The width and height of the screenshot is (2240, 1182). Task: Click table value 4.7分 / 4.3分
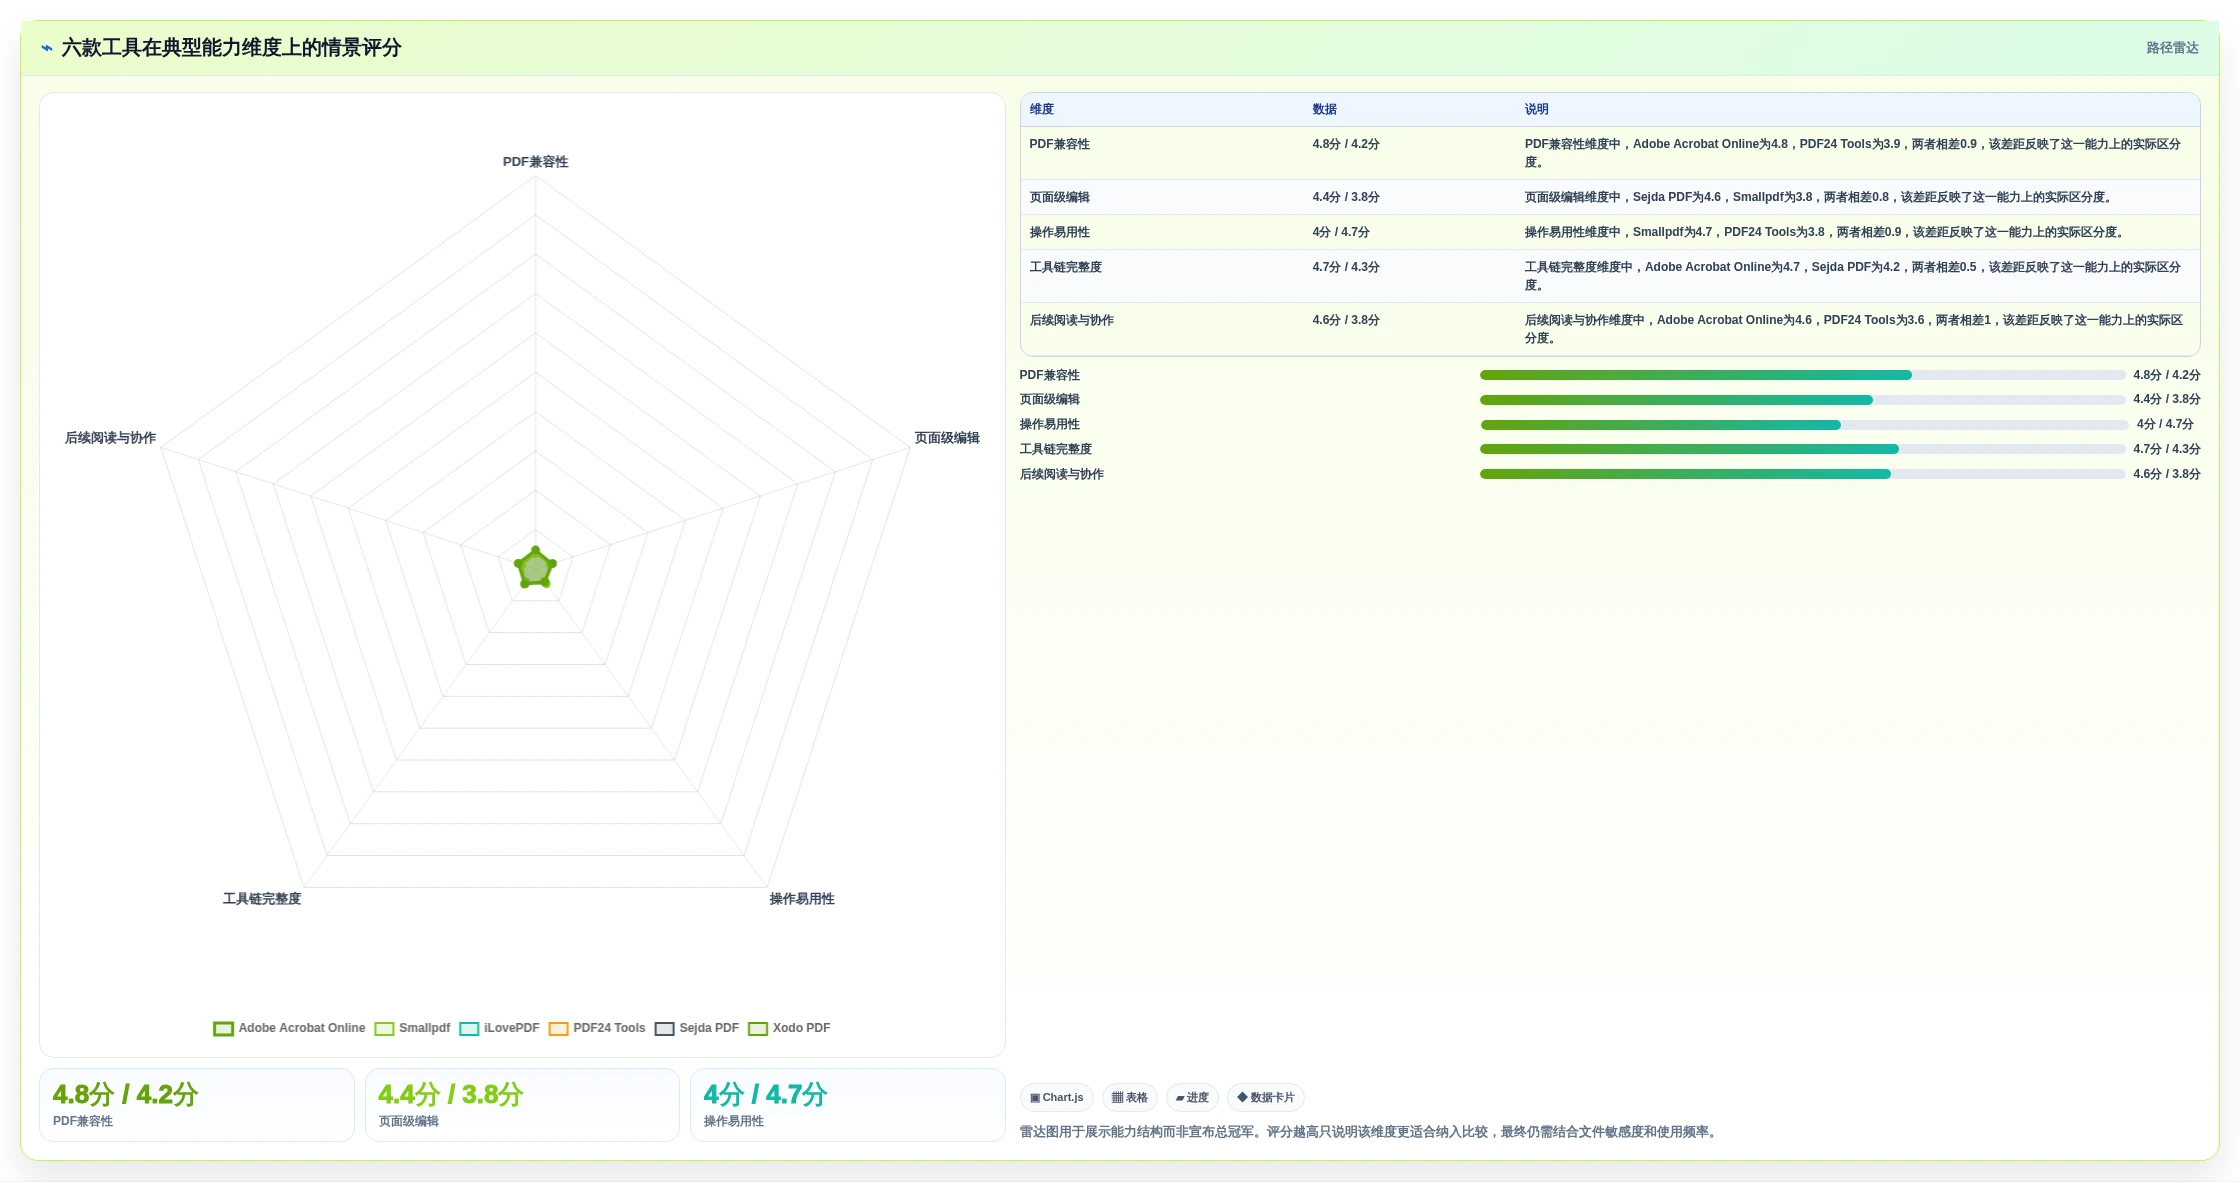click(1346, 267)
